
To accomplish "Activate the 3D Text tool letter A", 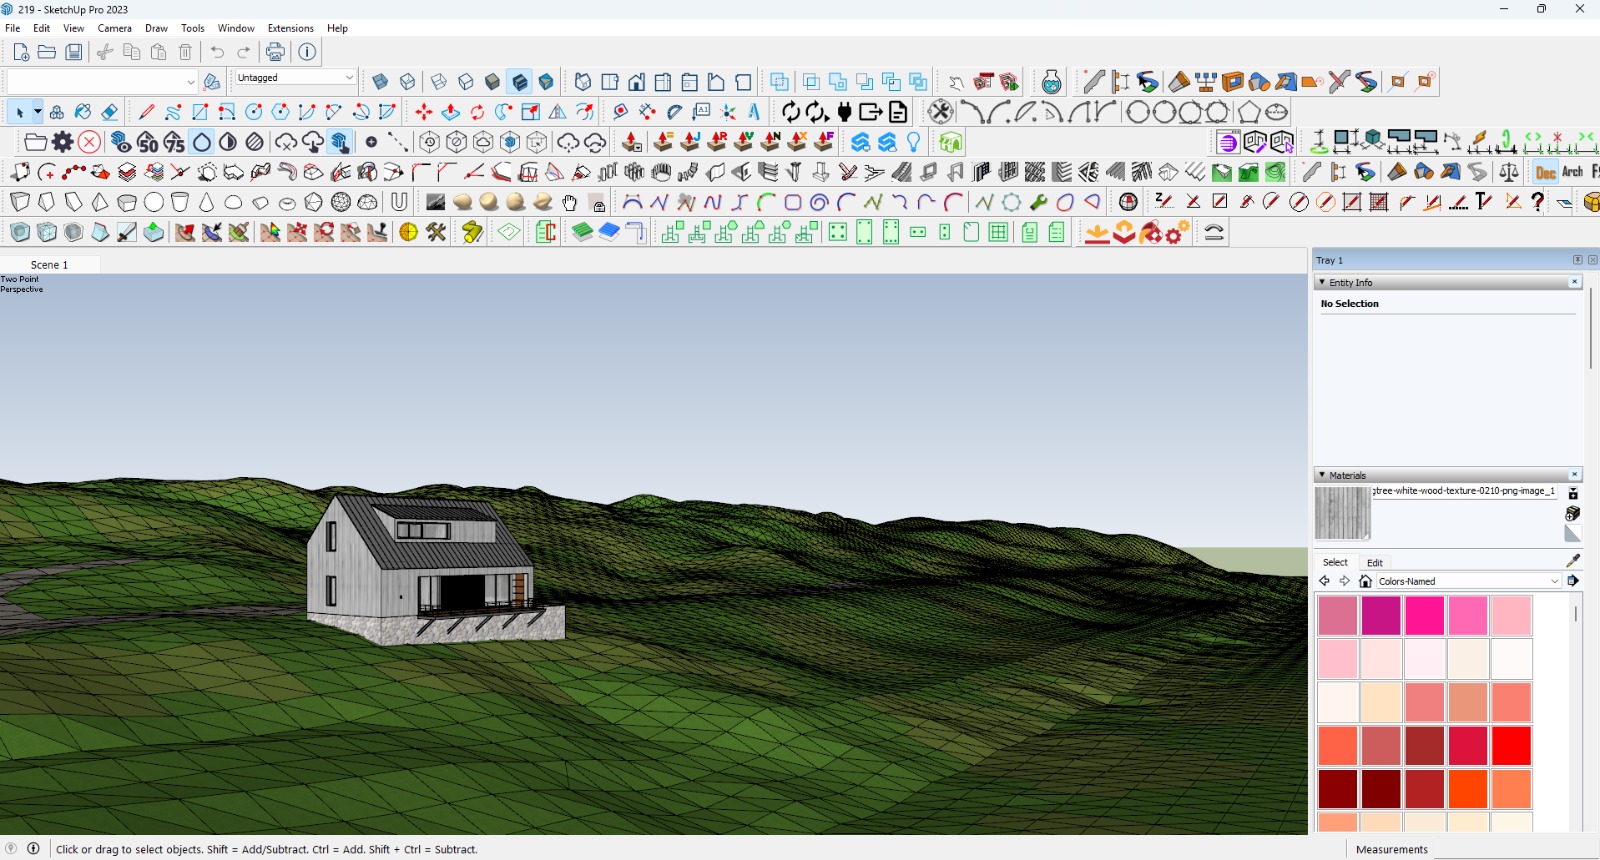I will point(755,112).
